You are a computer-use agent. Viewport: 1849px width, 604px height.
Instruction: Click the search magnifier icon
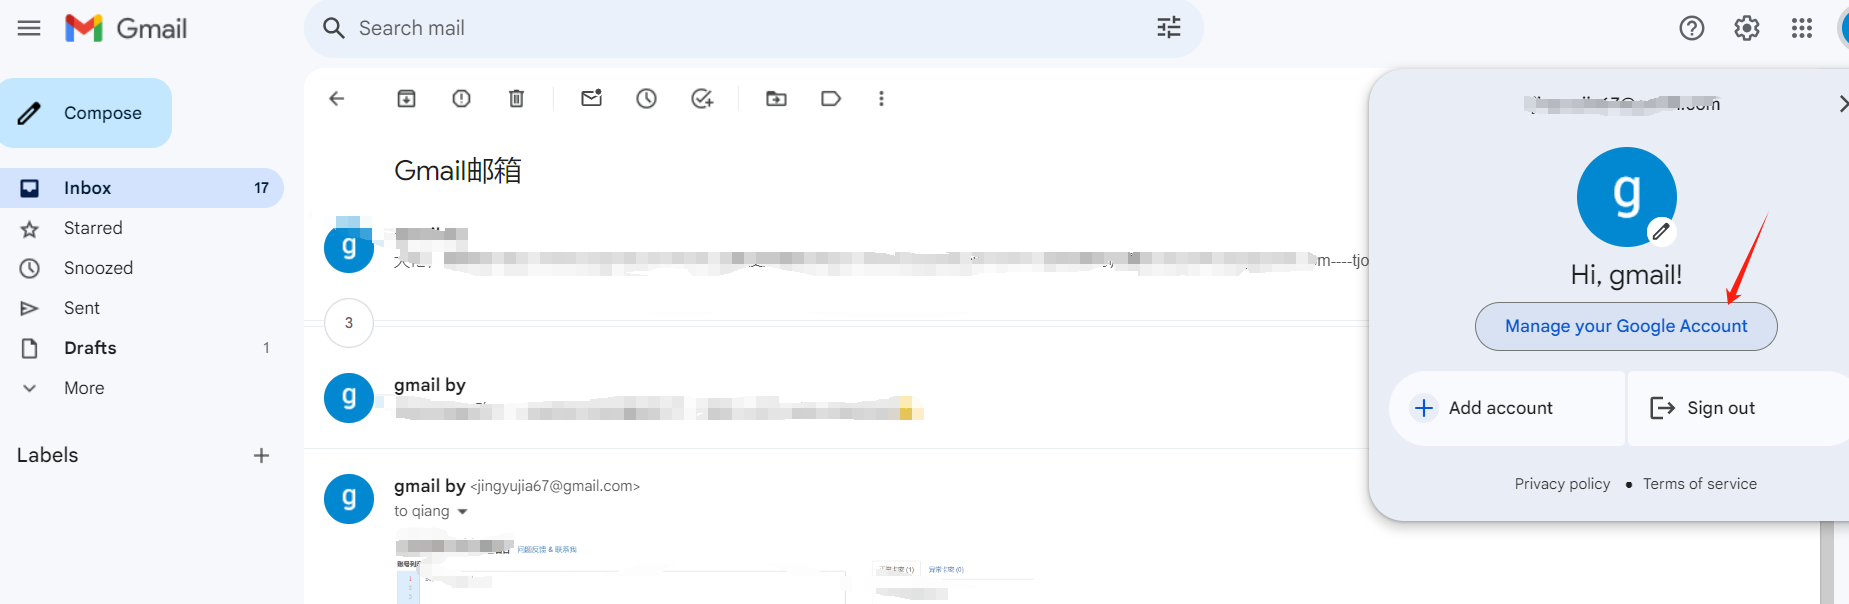[334, 28]
